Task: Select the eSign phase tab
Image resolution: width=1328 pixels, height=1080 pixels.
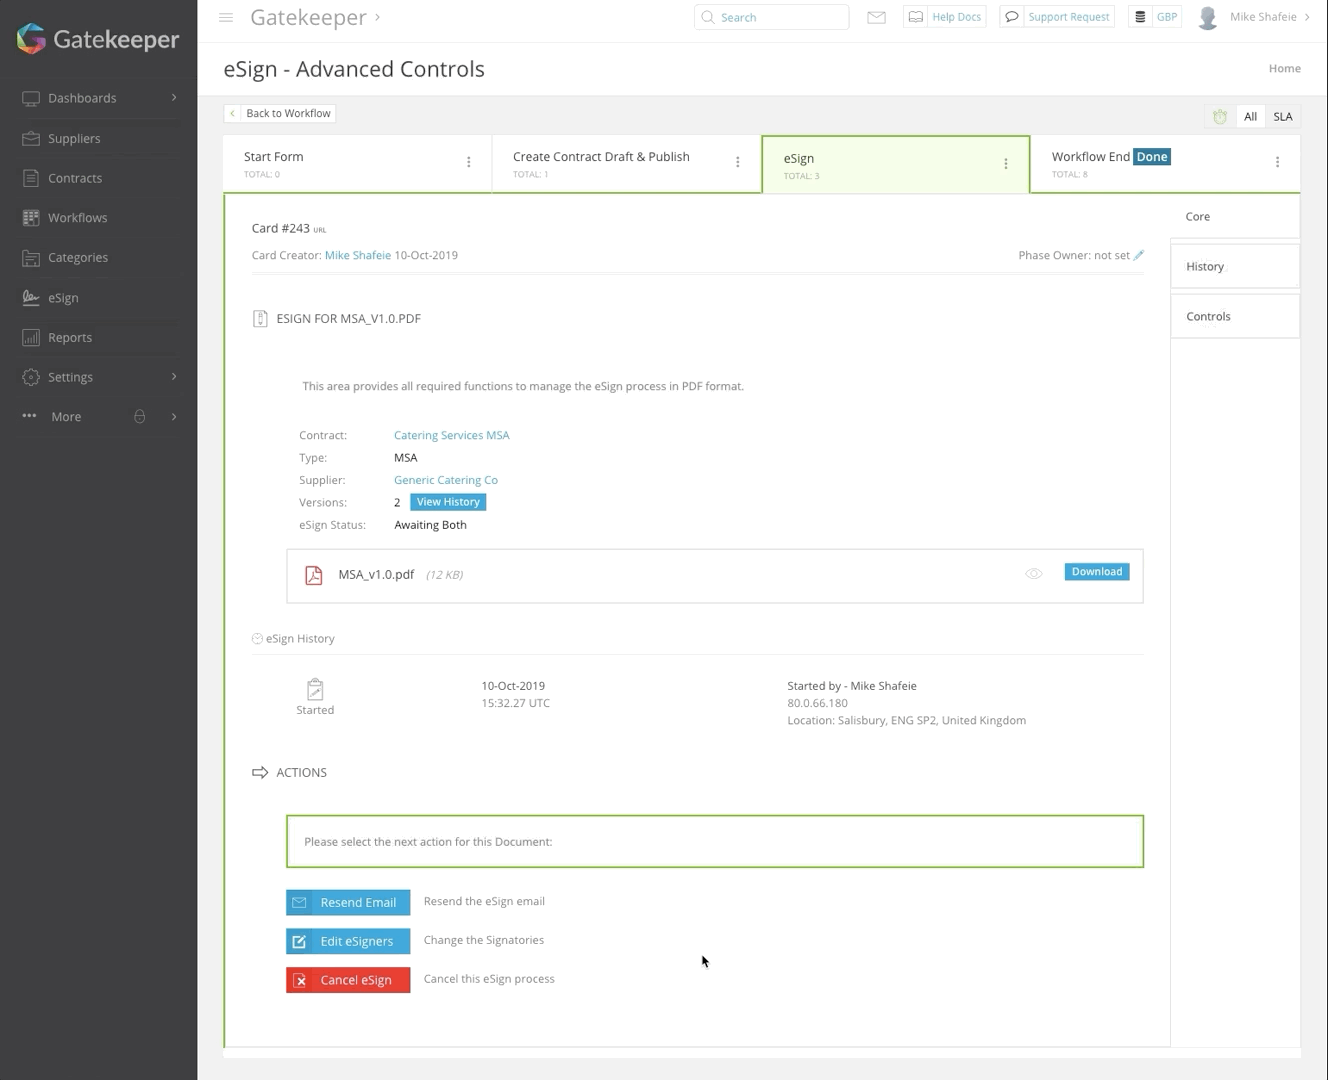Action: 896,165
